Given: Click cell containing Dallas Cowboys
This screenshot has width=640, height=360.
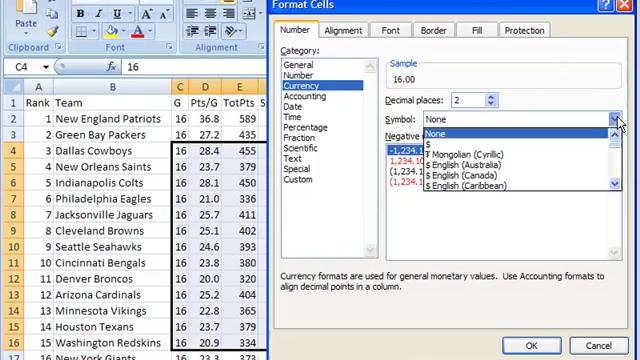Looking at the screenshot, I should click(112, 151).
